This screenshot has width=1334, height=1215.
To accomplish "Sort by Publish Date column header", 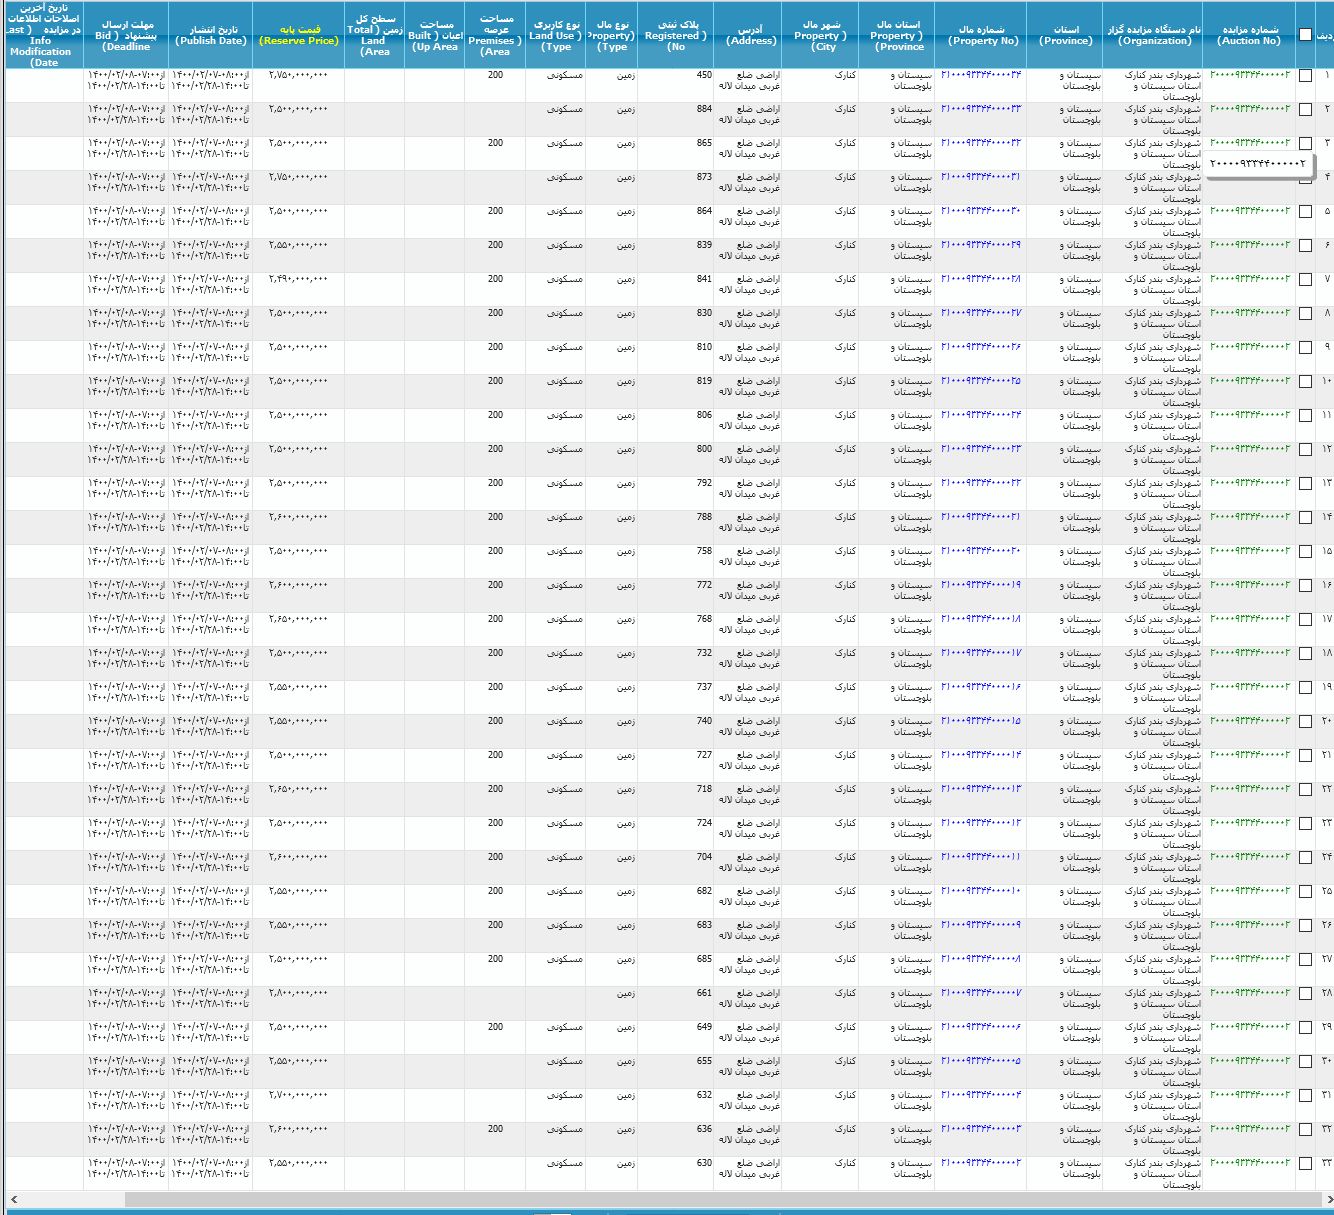I will (210, 35).
